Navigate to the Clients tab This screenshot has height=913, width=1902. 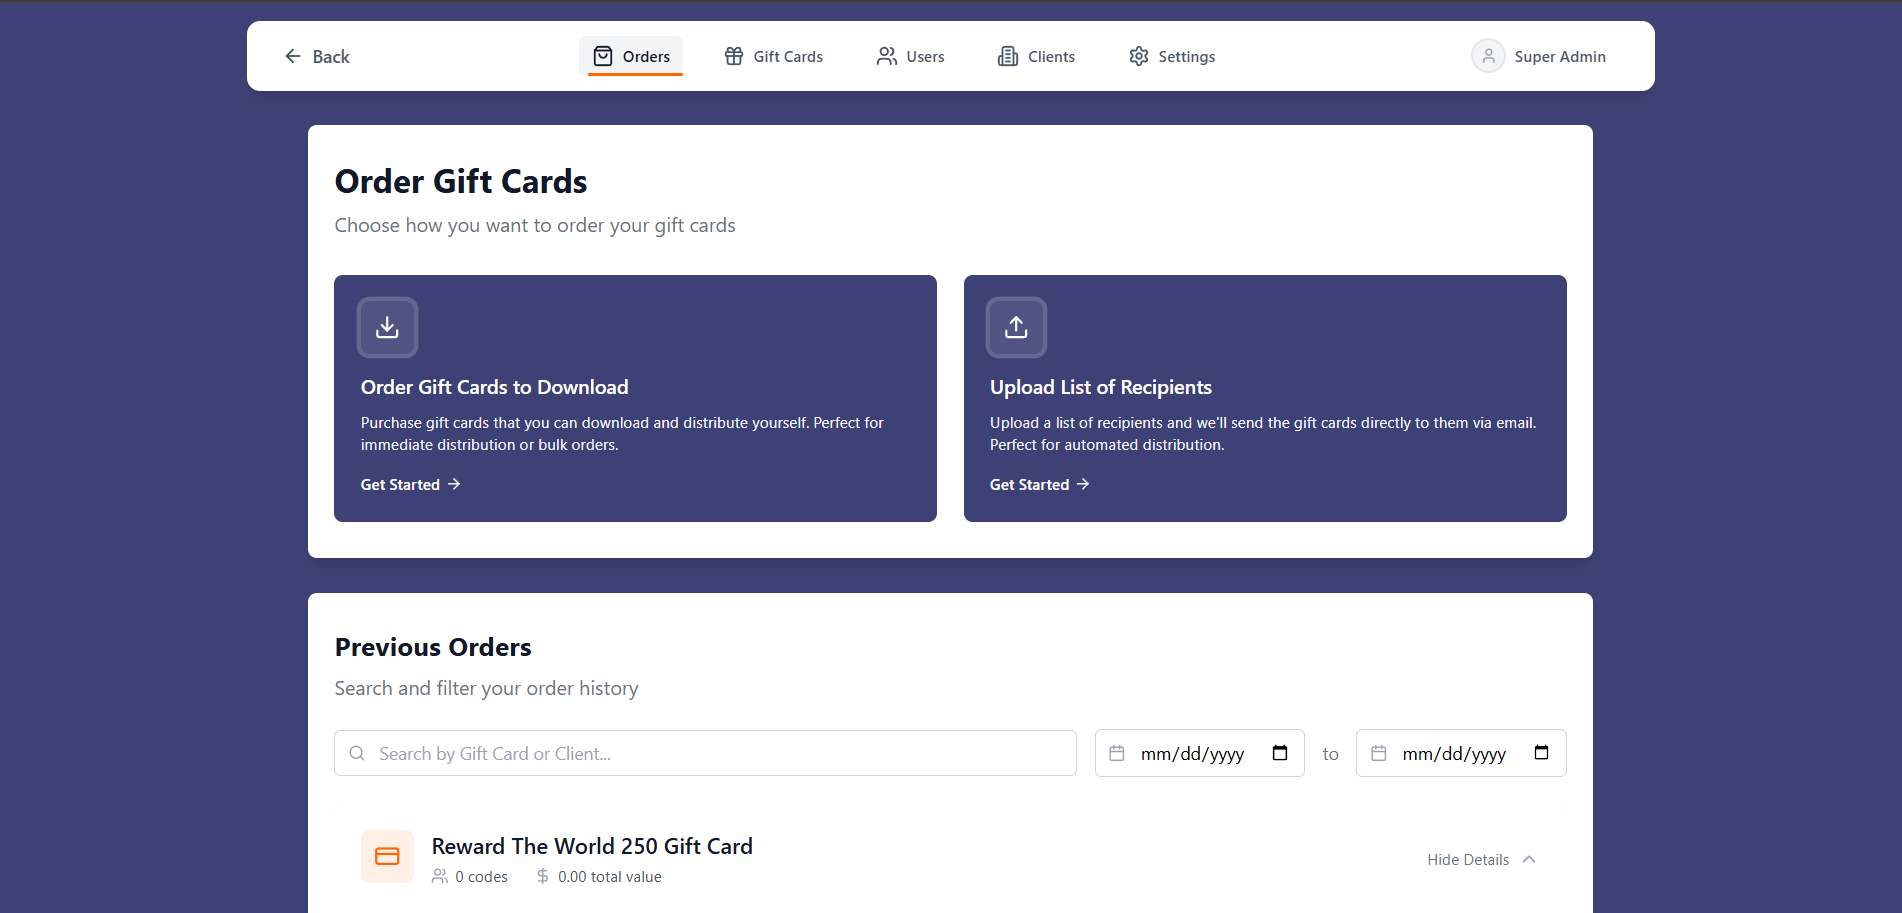(1036, 57)
